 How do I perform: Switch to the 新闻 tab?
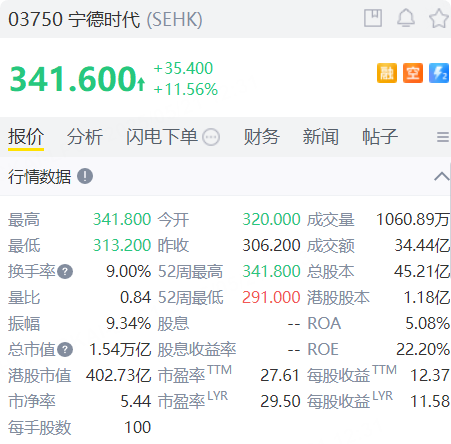tap(321, 137)
